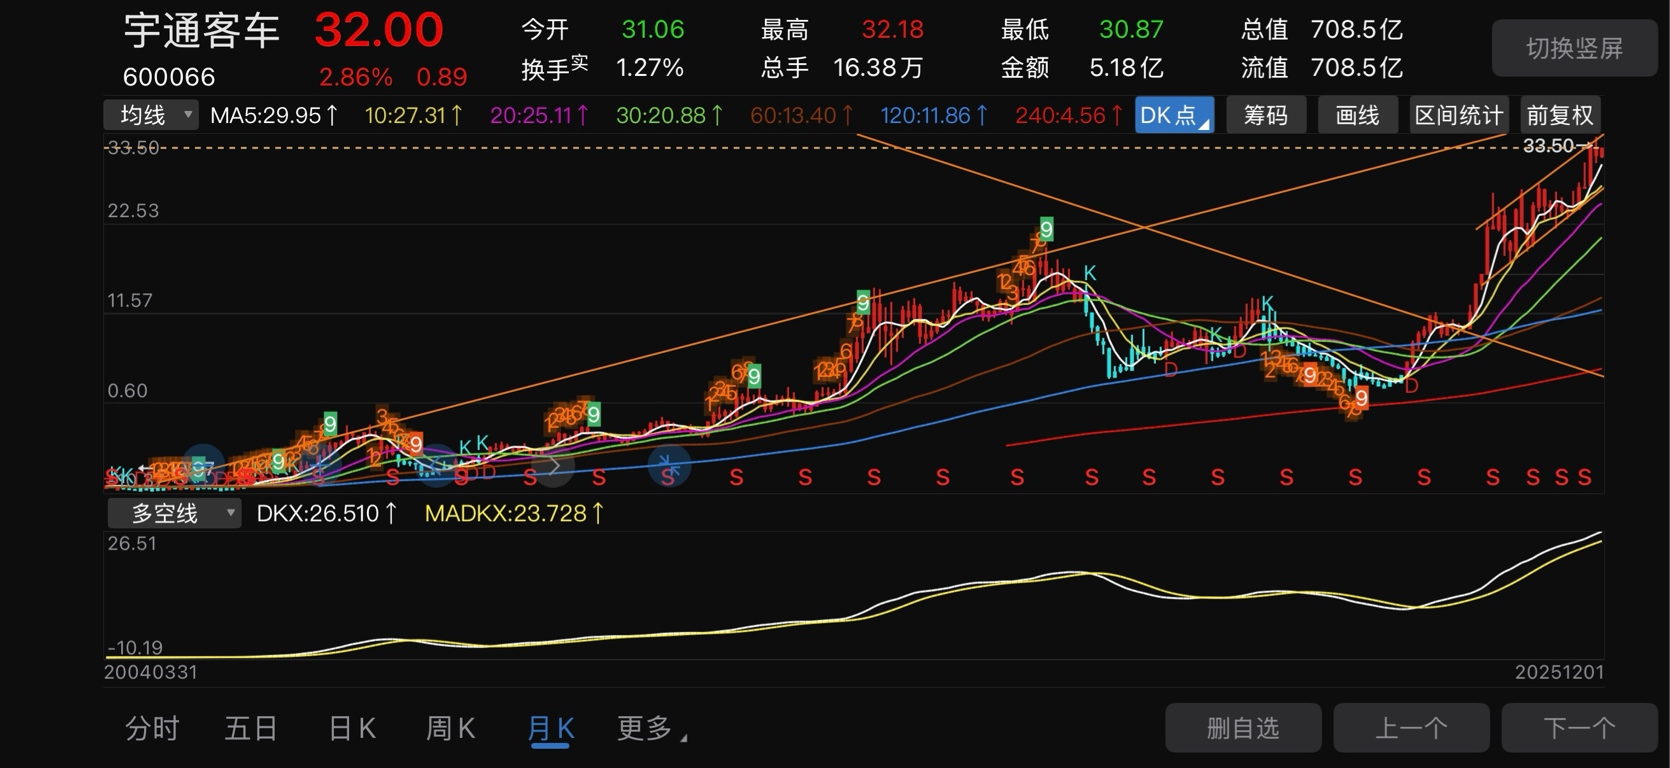Tap the stock name 宇通客车

[202, 31]
